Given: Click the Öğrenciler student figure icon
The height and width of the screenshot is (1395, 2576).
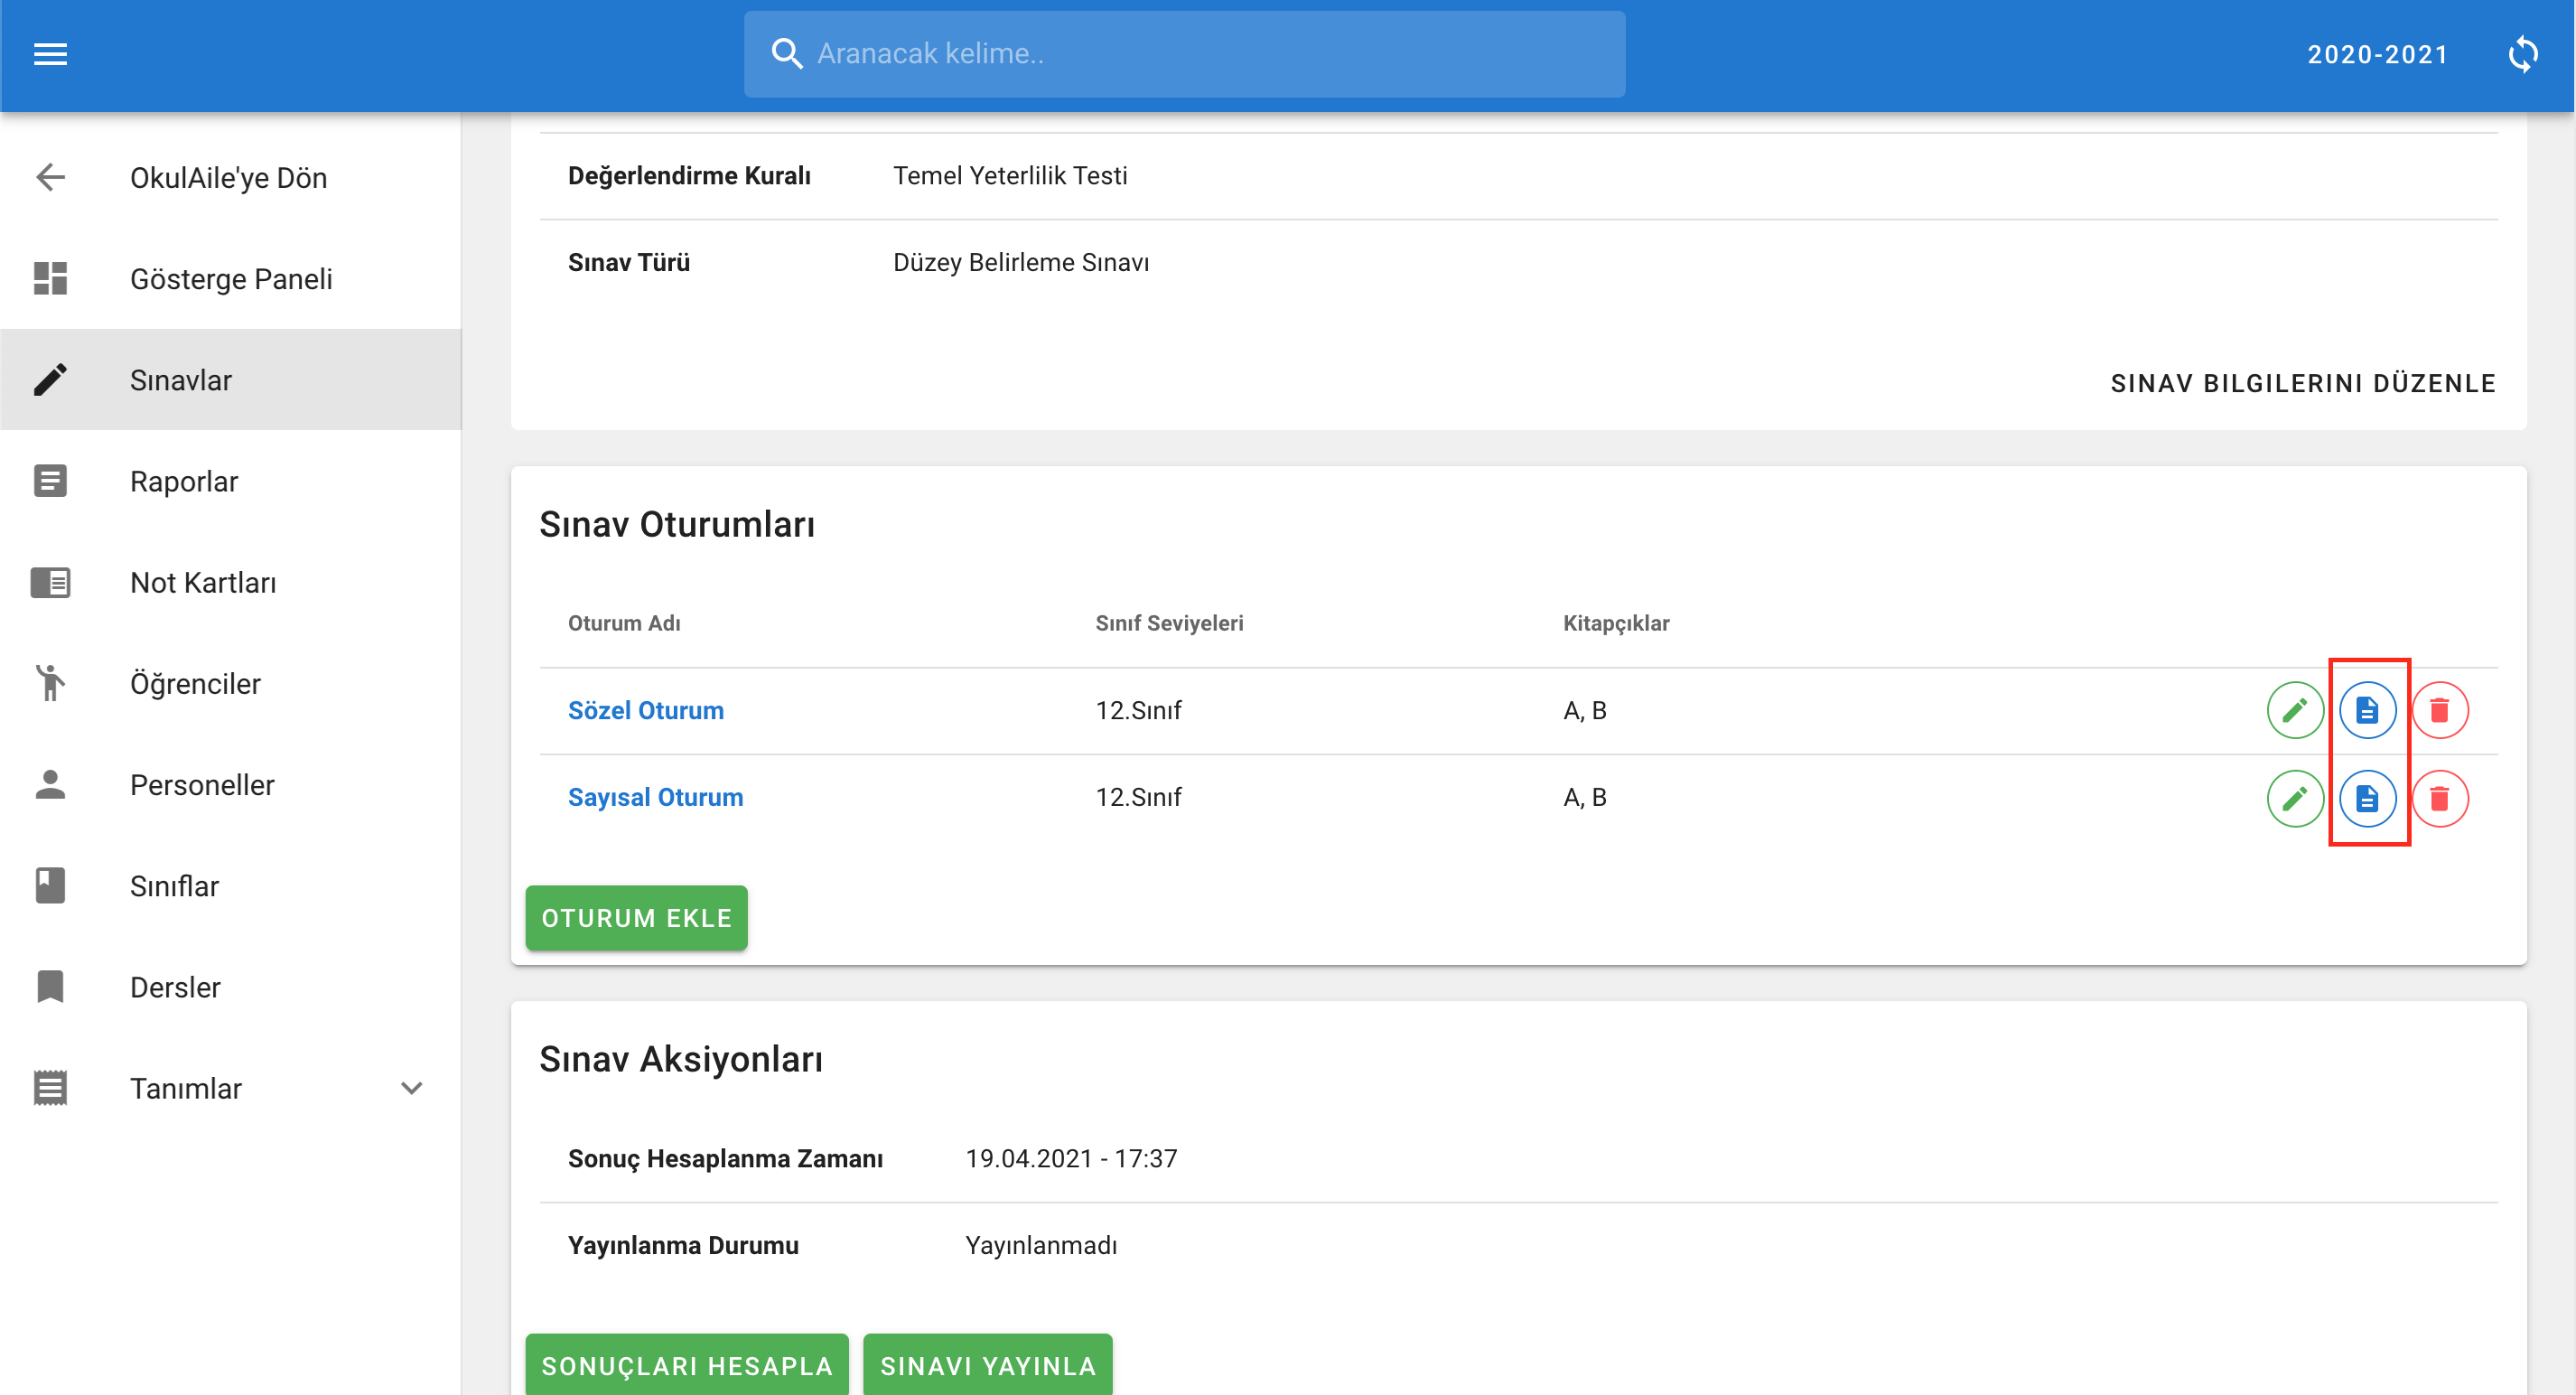Looking at the screenshot, I should (x=50, y=683).
